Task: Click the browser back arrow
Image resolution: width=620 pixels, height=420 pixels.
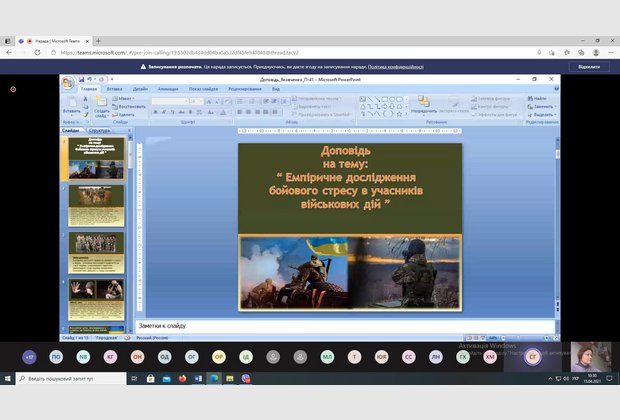Action: click(x=9, y=53)
